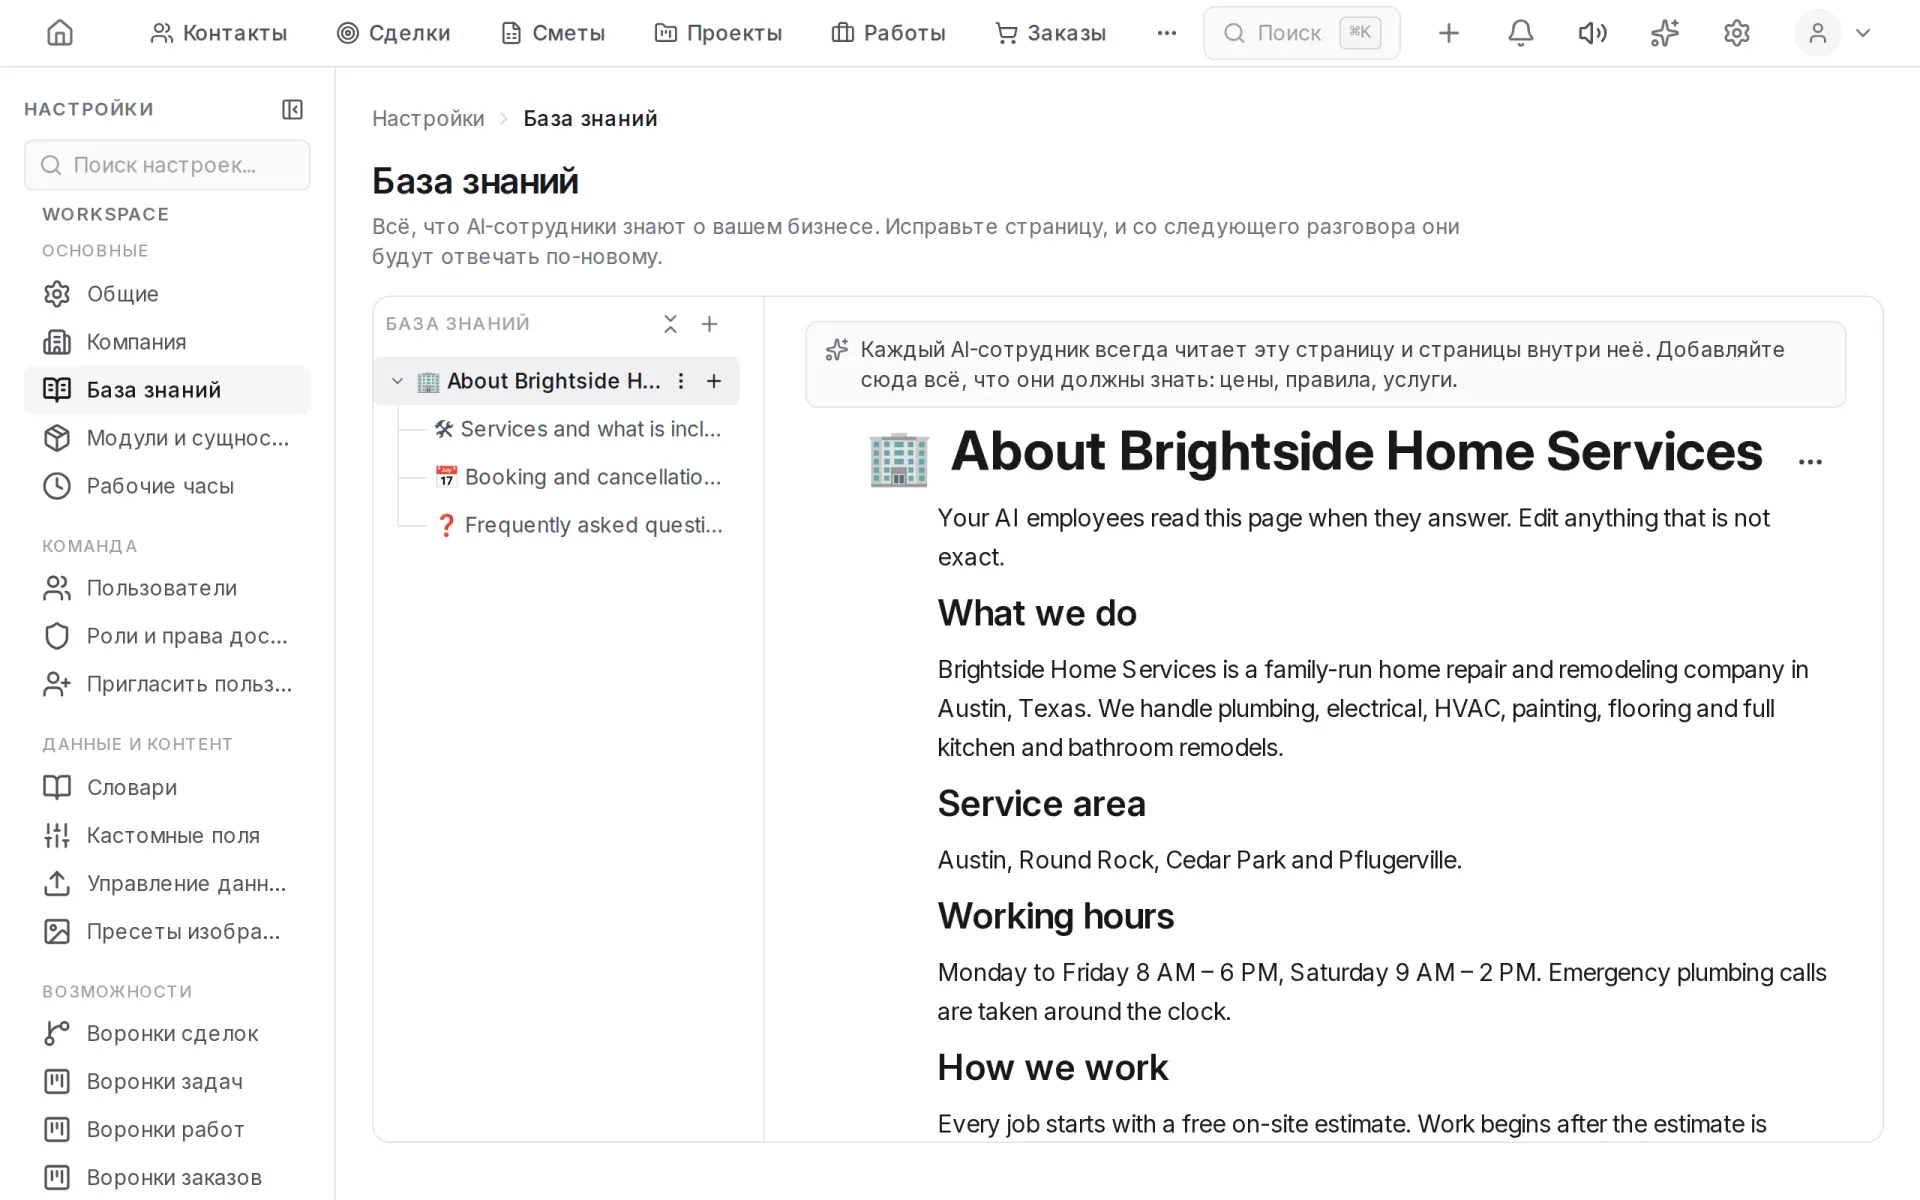Image resolution: width=1920 pixels, height=1200 pixels.
Task: Expand the user account dropdown chevron
Action: pos(1862,33)
